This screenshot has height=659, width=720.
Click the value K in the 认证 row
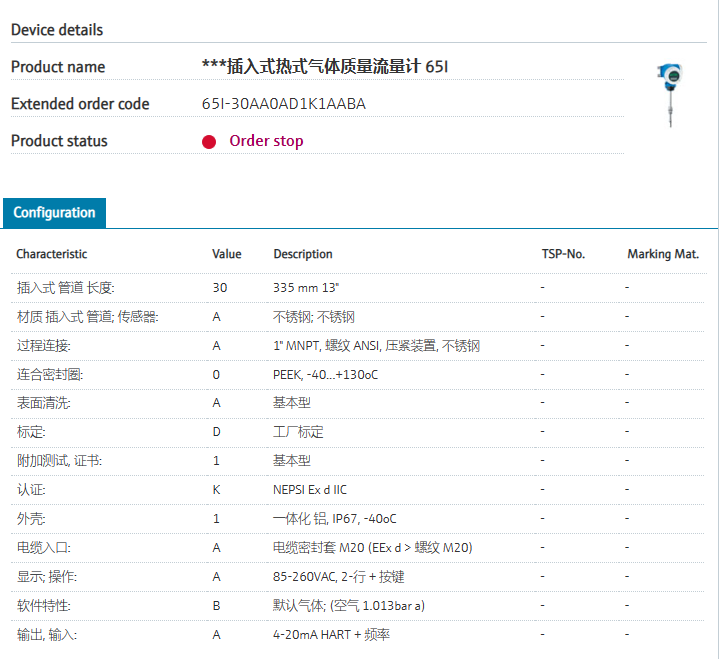216,490
